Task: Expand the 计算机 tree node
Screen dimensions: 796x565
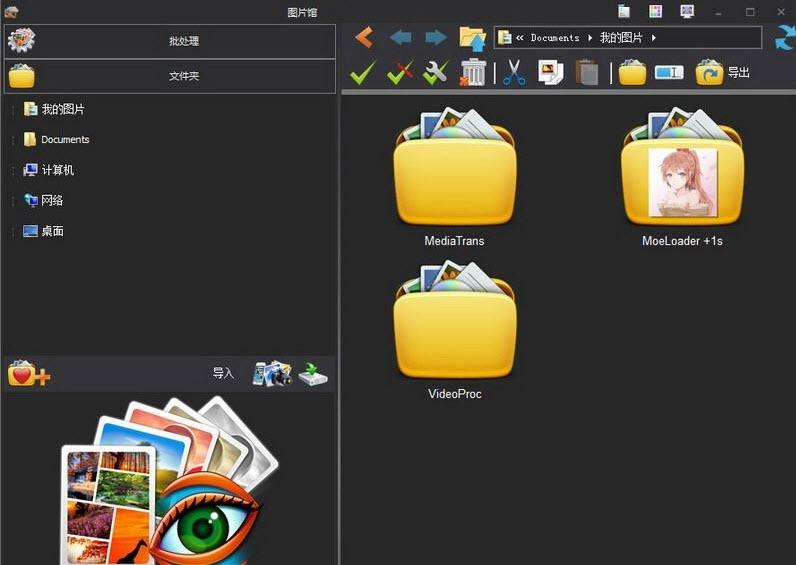Action: 13,171
